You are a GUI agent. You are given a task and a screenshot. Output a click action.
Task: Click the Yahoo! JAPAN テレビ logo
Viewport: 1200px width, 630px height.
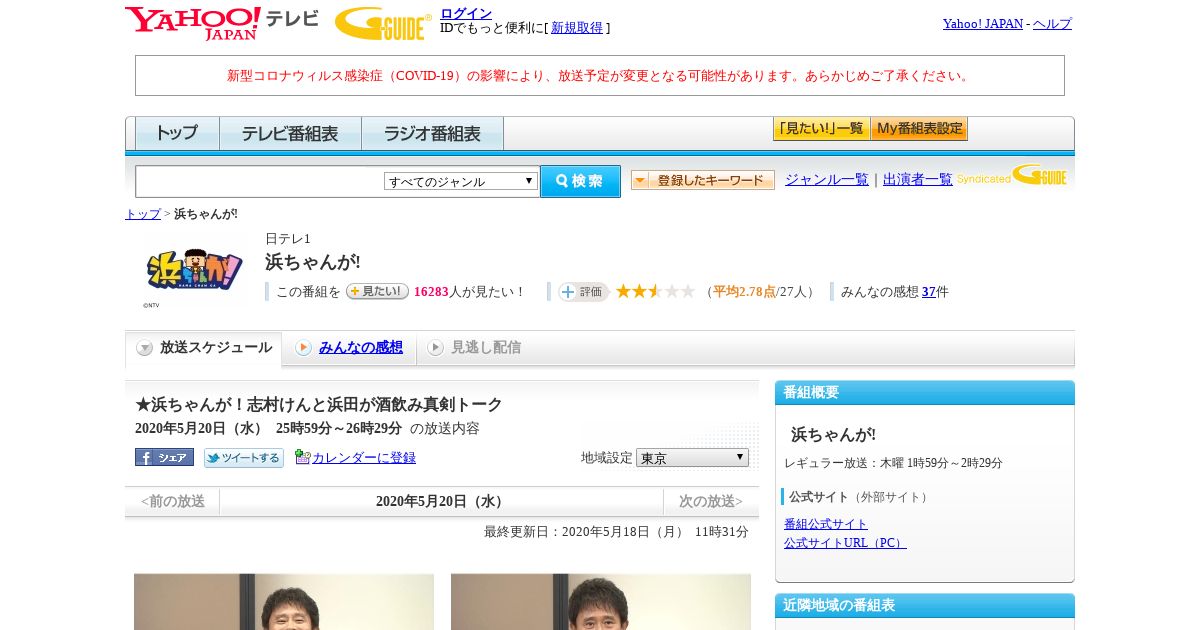pos(222,23)
